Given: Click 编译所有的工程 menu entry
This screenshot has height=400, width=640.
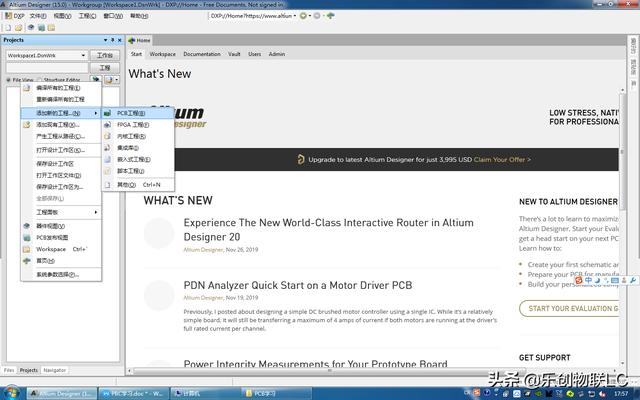Looking at the screenshot, I should pyautogui.click(x=61, y=88).
